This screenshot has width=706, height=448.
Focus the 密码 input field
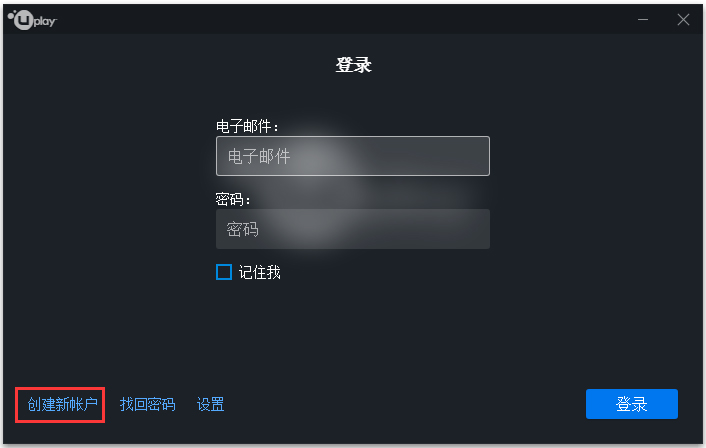click(353, 229)
